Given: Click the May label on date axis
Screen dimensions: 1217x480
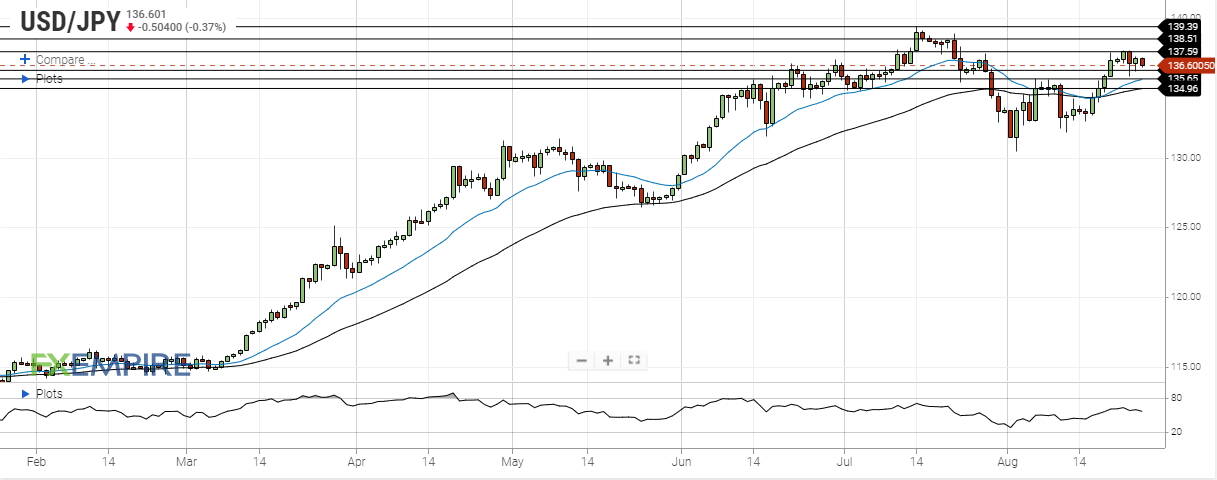Looking at the screenshot, I should tap(512, 464).
